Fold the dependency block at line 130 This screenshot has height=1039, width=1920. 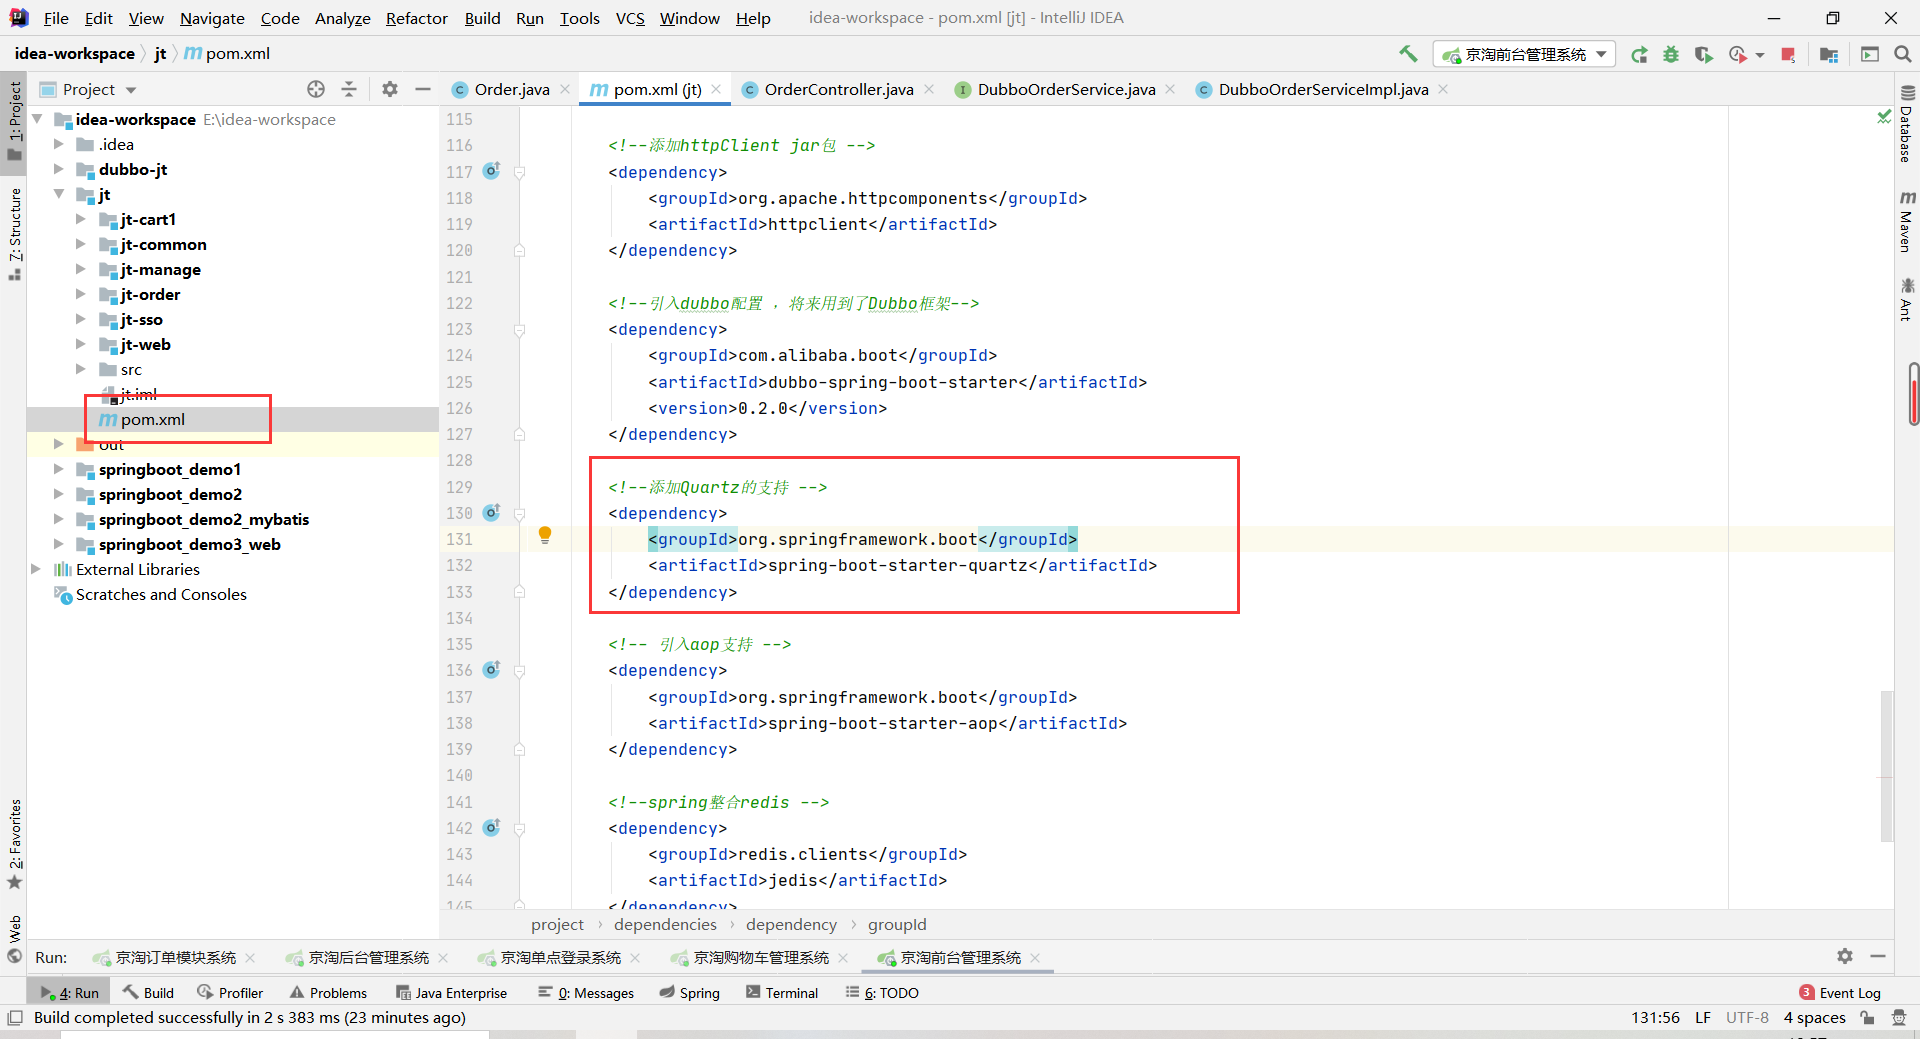pyautogui.click(x=519, y=513)
